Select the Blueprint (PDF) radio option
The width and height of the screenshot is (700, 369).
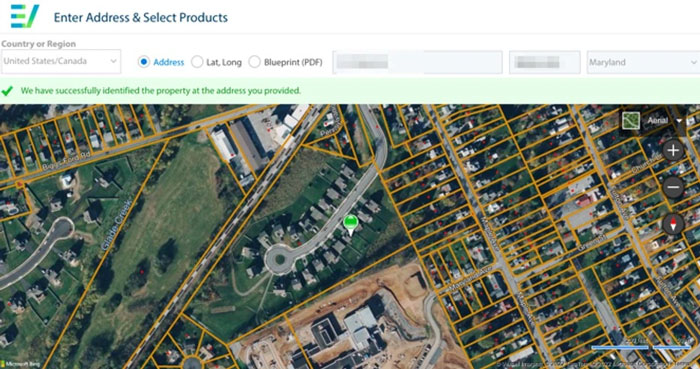click(254, 62)
